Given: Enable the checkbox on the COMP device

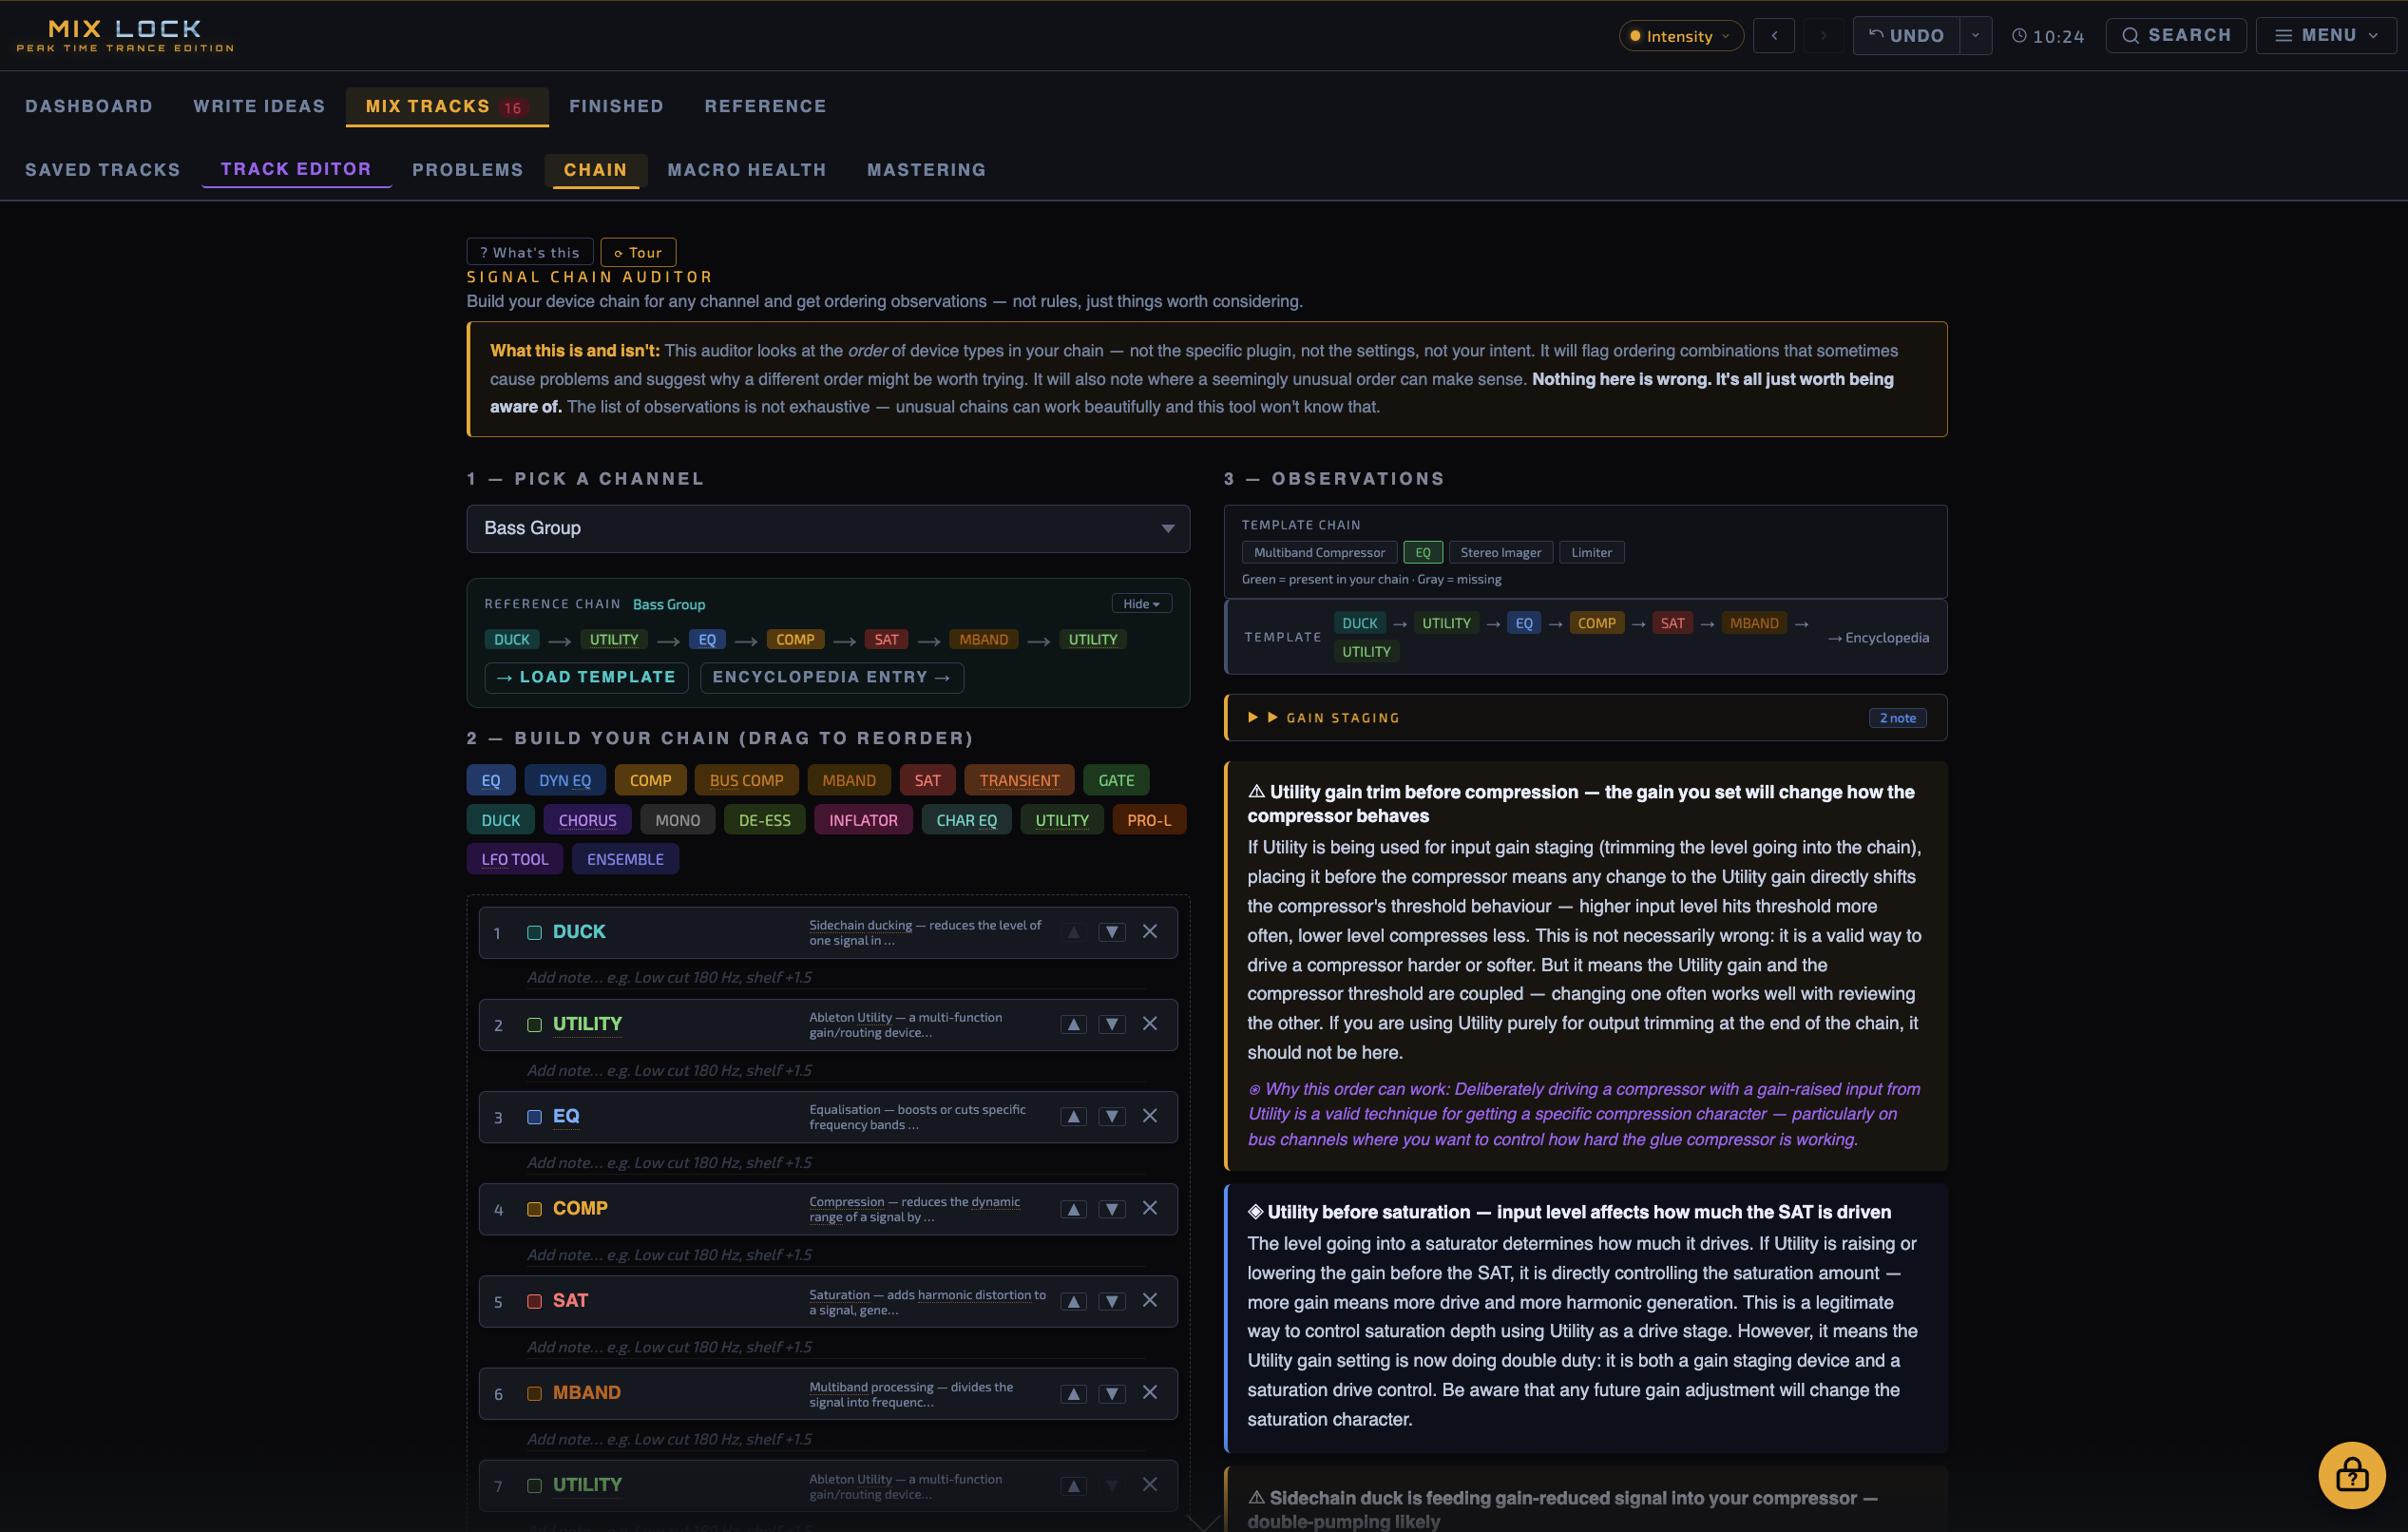Looking at the screenshot, I should 535,1209.
